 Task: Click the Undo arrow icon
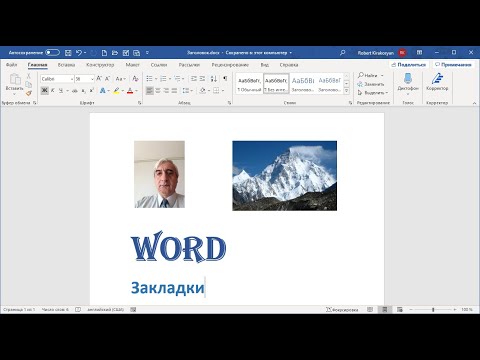(79, 53)
